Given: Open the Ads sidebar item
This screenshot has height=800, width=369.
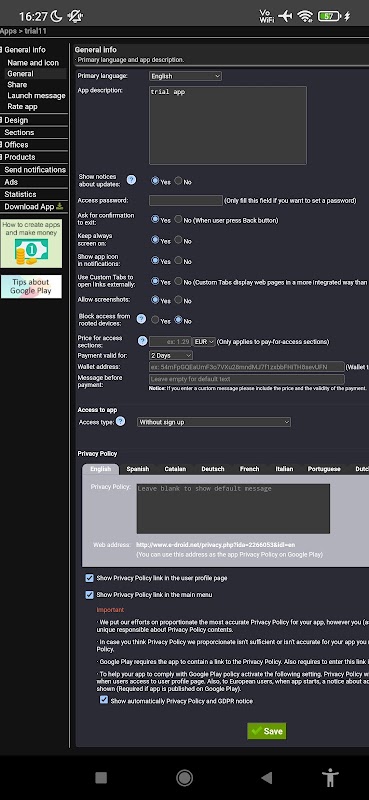Looking at the screenshot, I should tap(11, 182).
